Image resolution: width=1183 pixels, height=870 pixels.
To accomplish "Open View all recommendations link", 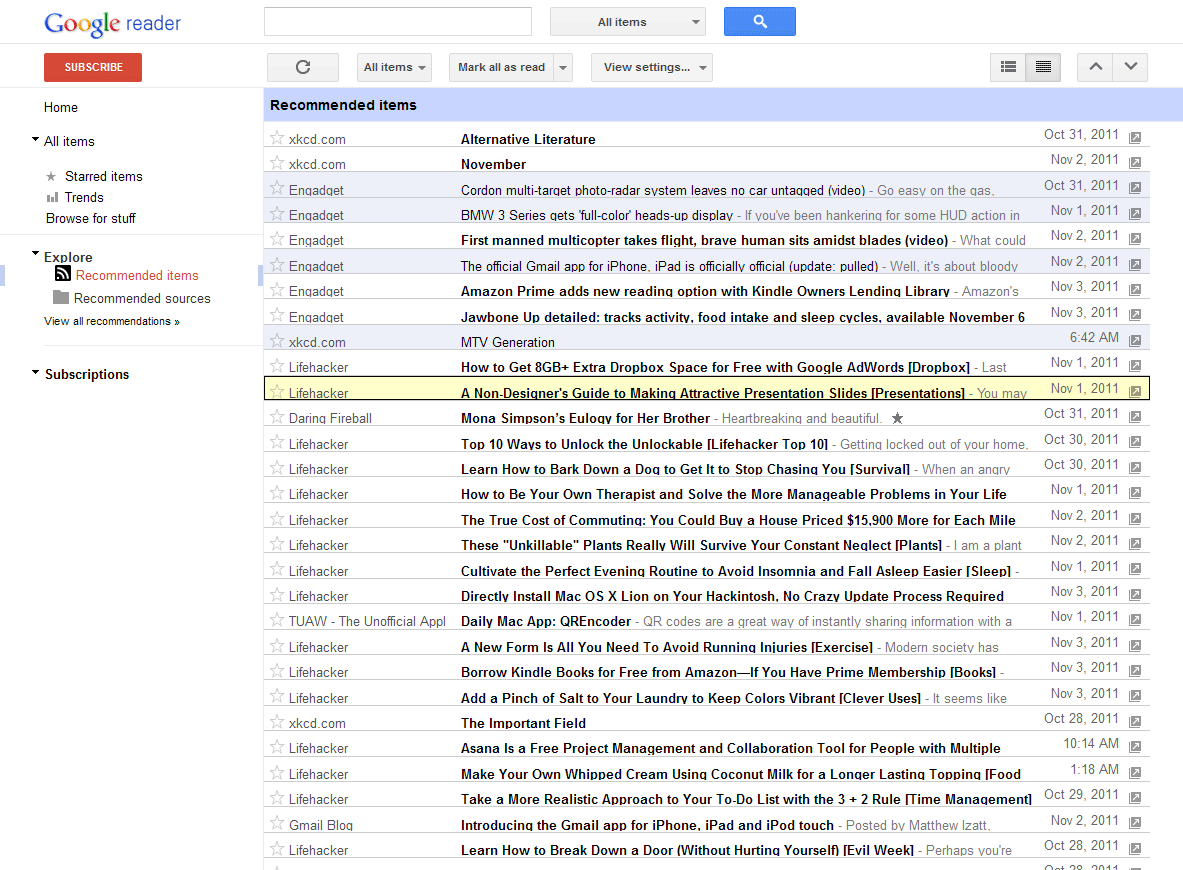I will click(112, 321).
